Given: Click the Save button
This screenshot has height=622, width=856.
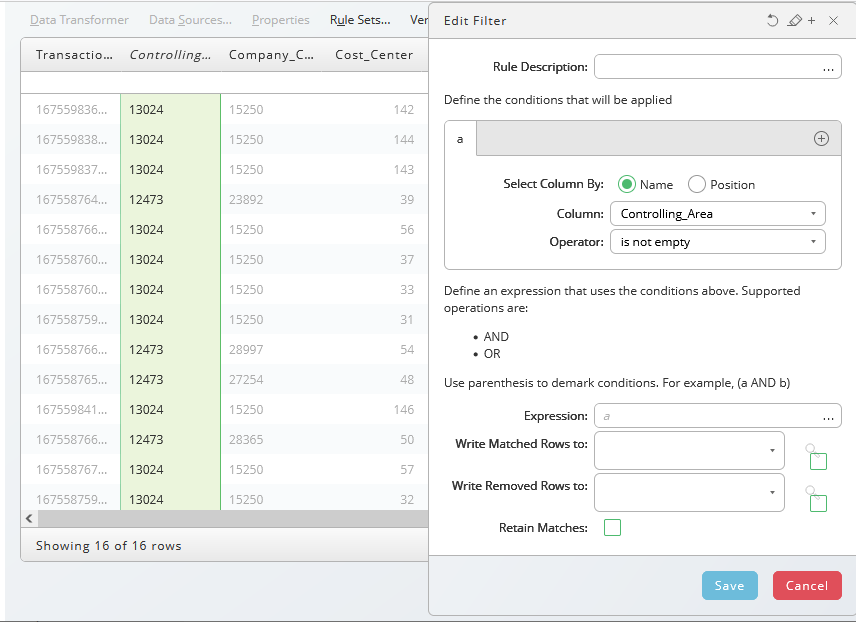Looking at the screenshot, I should pyautogui.click(x=729, y=585).
